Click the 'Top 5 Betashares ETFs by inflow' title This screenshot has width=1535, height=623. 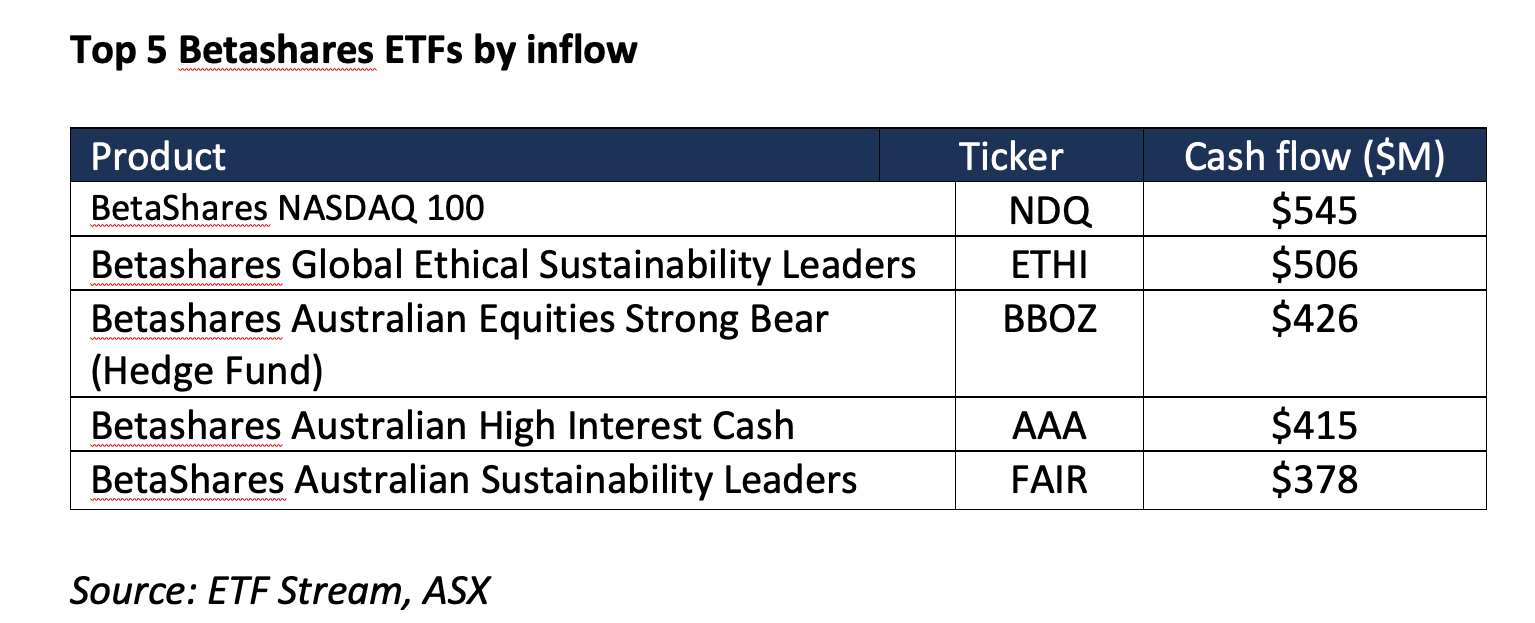pyautogui.click(x=353, y=50)
